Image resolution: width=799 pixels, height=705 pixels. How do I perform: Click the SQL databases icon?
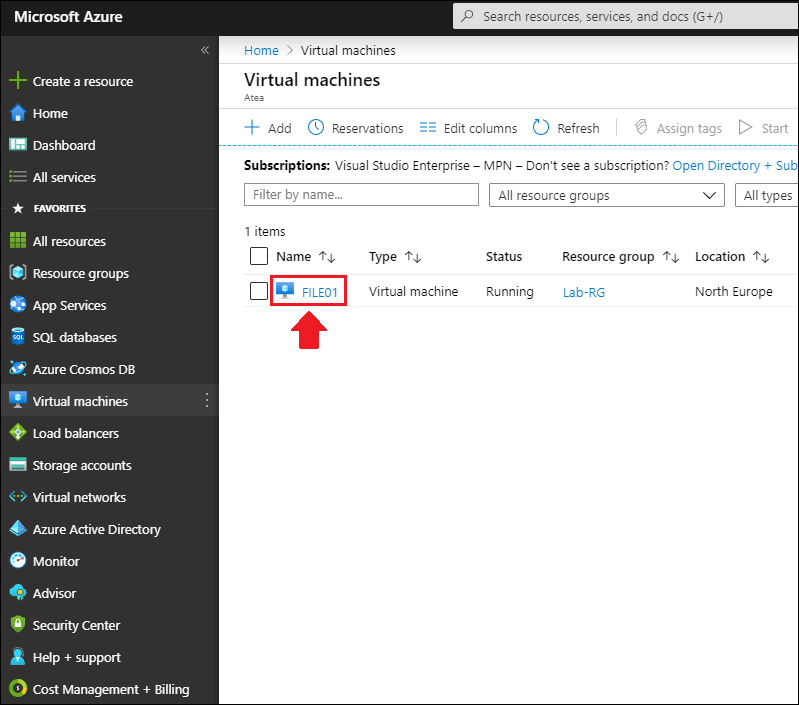(x=18, y=337)
